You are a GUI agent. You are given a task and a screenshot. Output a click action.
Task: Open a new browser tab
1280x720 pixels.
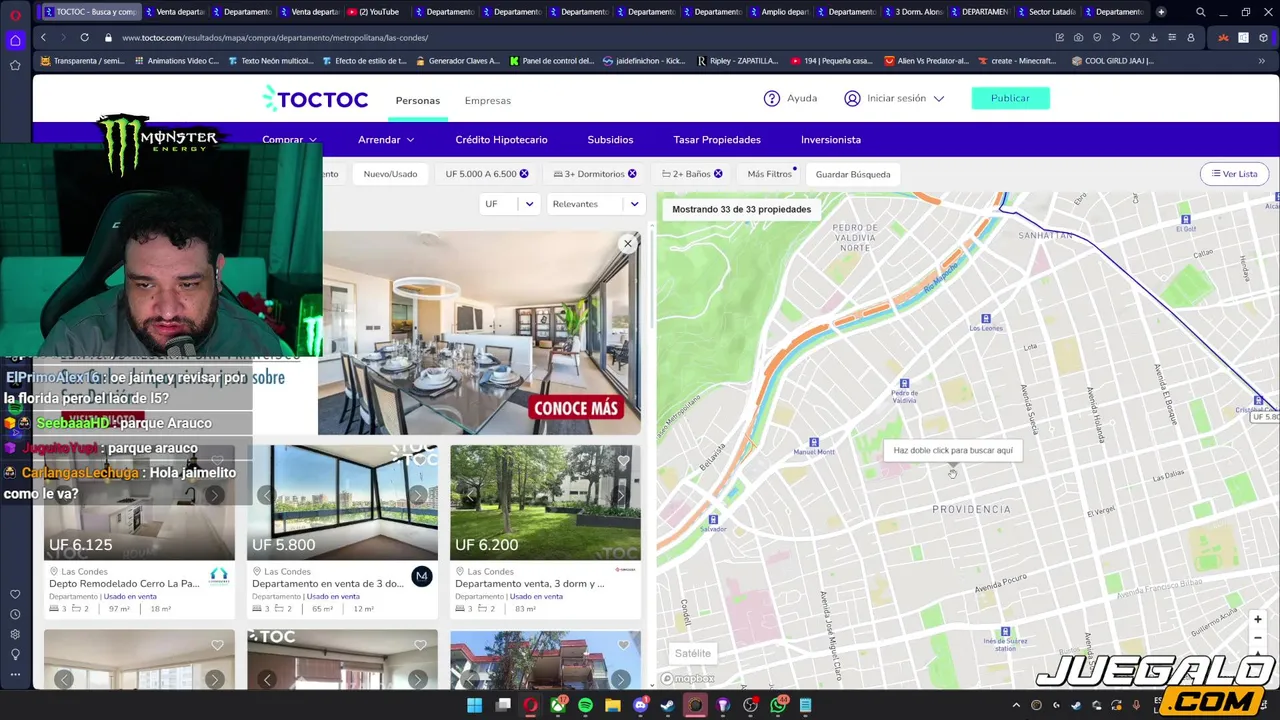(1161, 12)
